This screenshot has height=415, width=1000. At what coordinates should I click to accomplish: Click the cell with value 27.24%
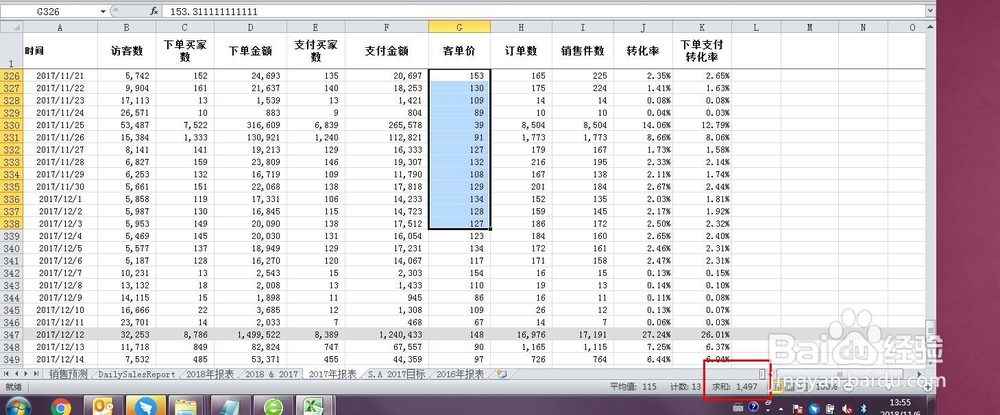tap(643, 334)
